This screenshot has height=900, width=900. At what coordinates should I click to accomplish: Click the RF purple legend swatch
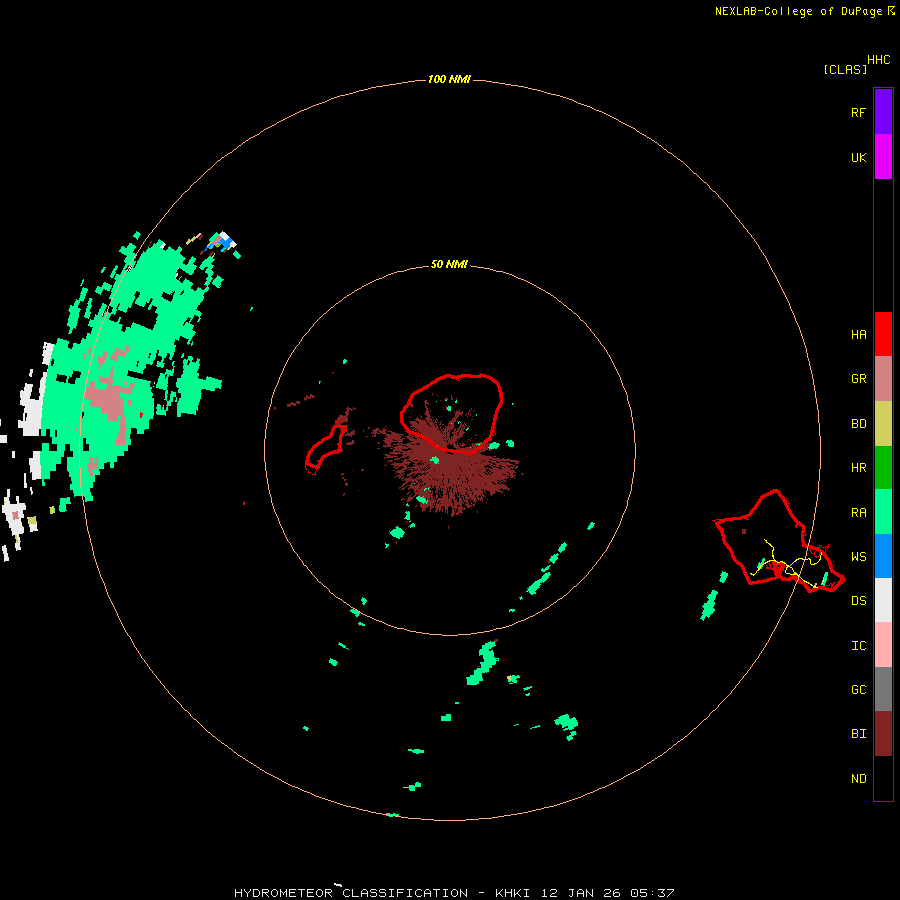click(883, 112)
